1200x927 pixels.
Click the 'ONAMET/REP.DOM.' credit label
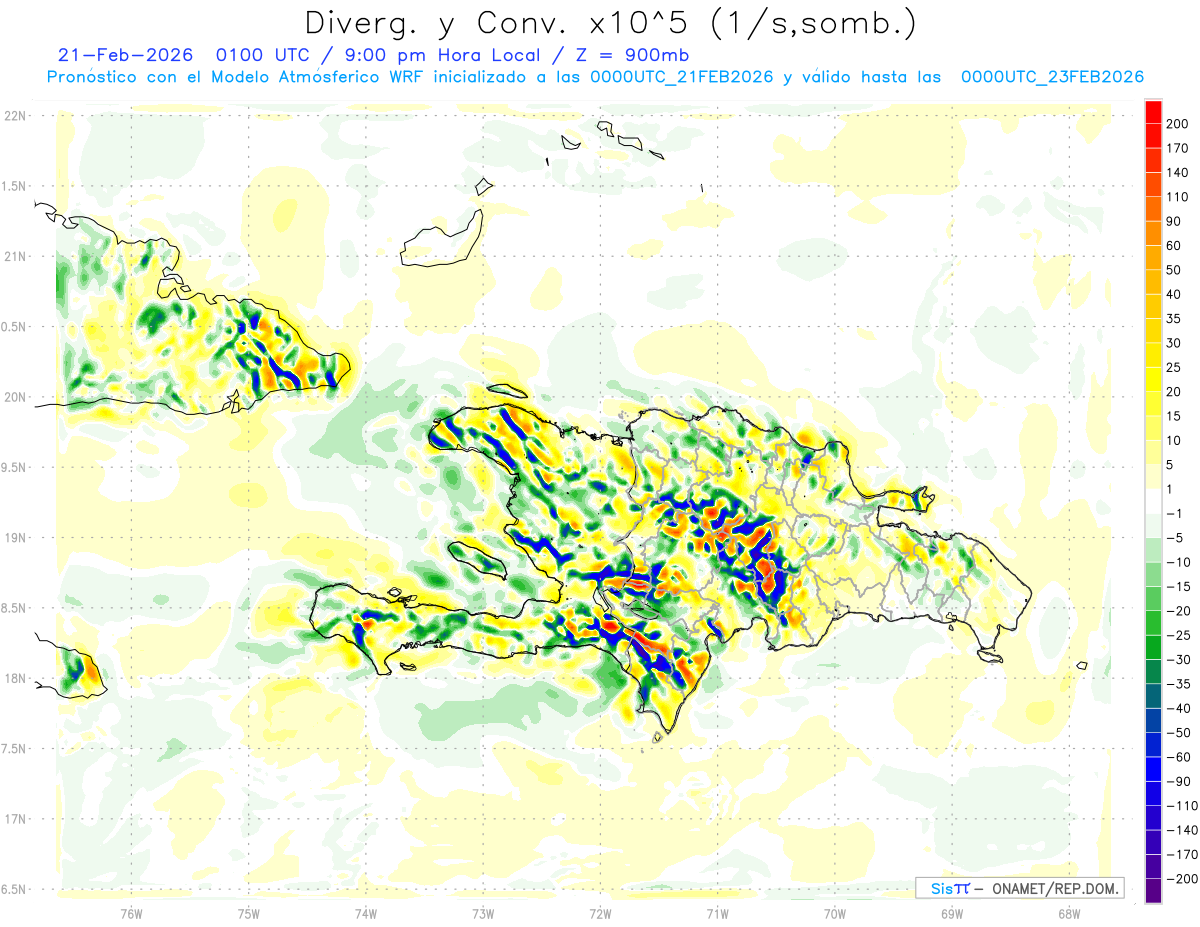[x=1055, y=889]
